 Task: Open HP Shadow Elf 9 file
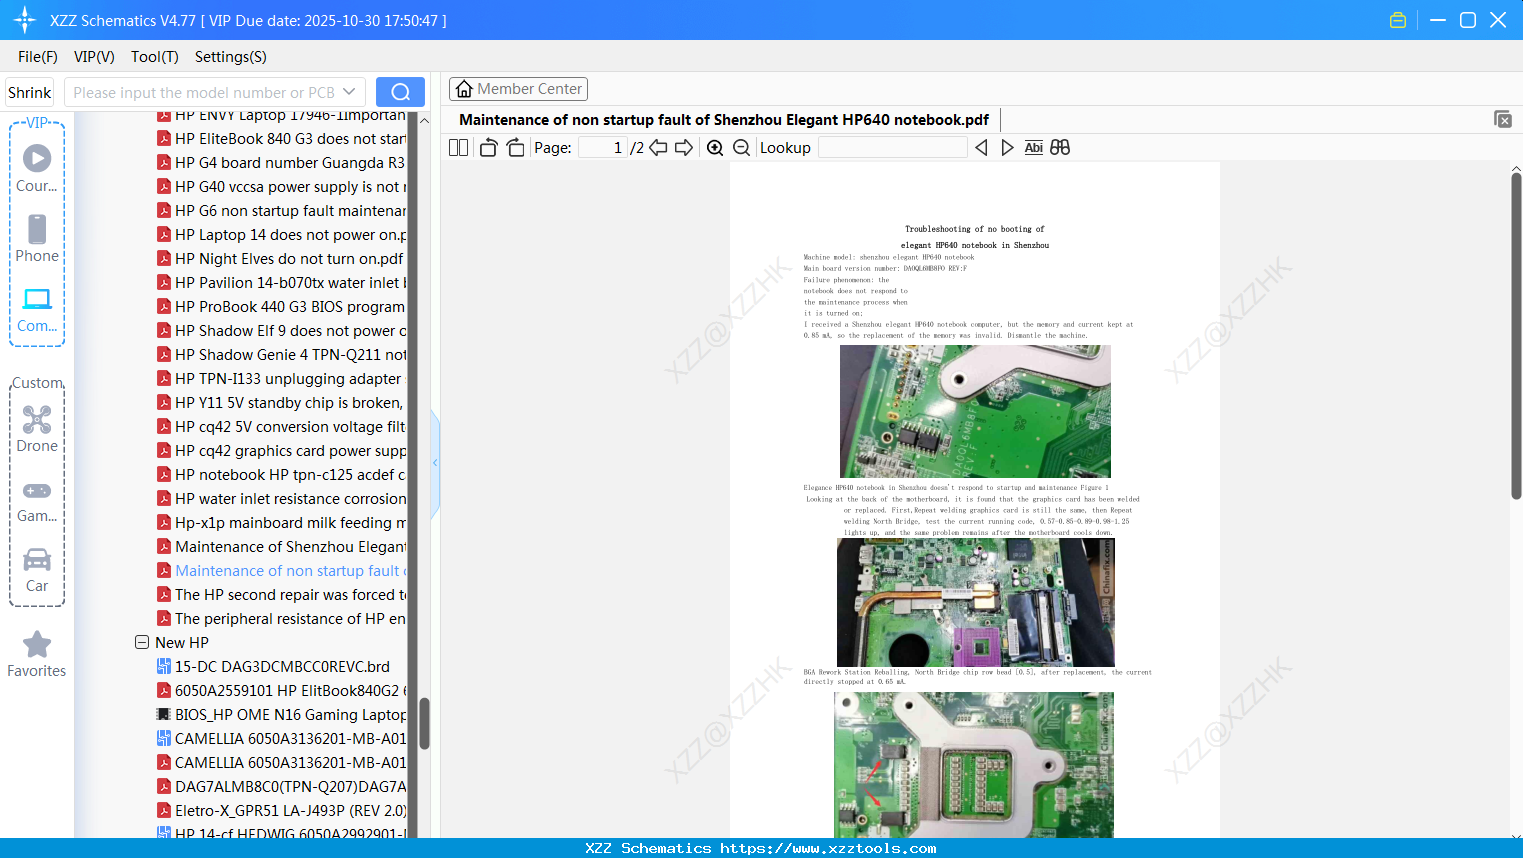tap(281, 331)
